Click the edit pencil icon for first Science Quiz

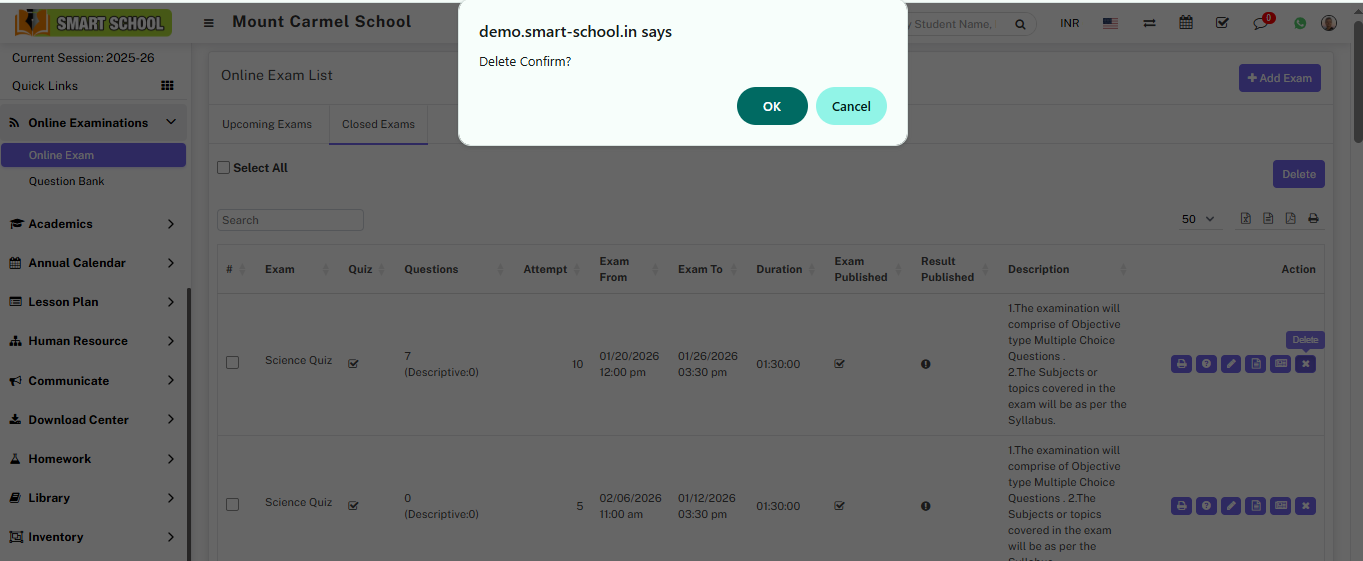(1231, 364)
